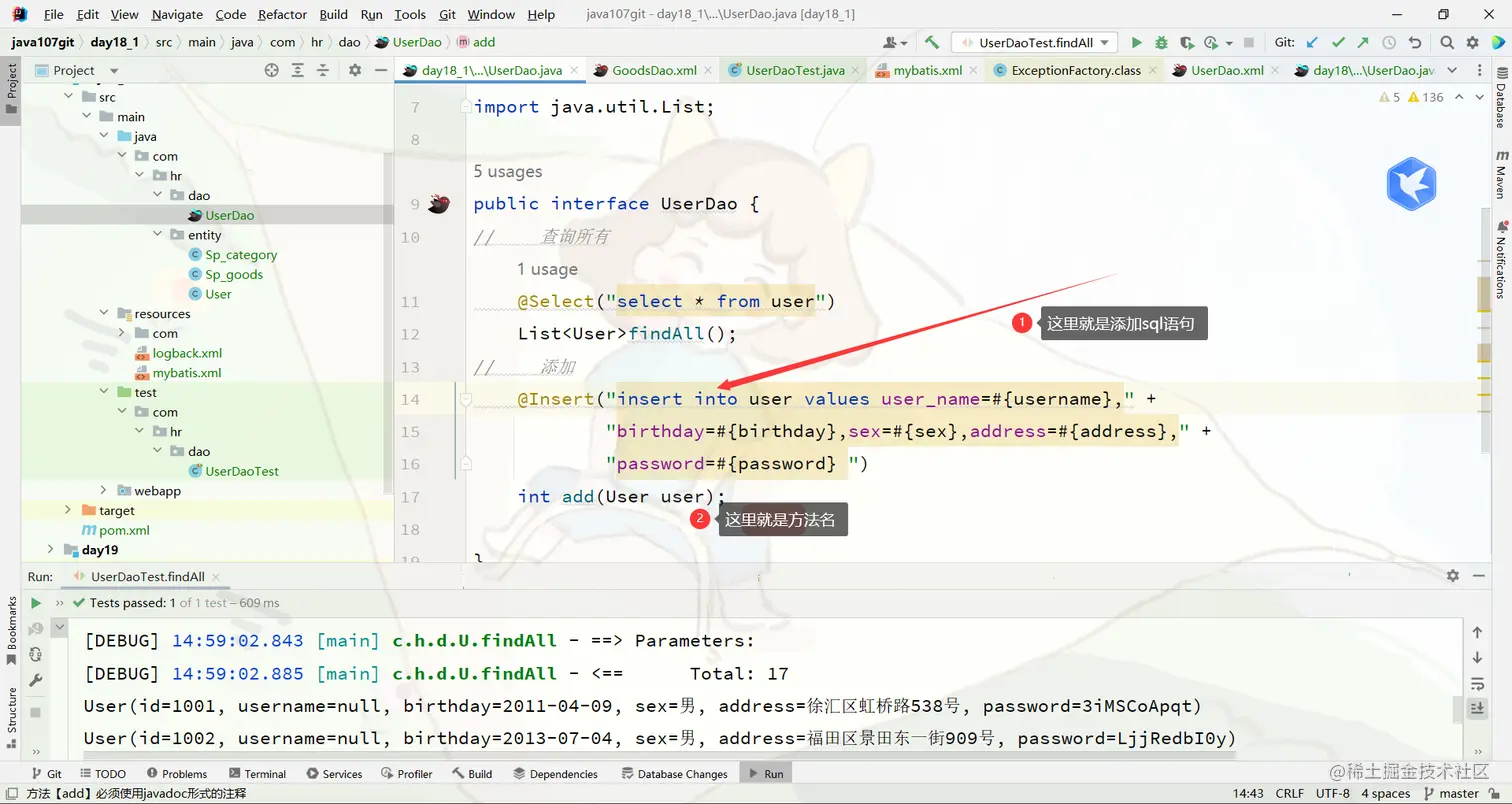Expand the webapp folder
This screenshot has height=804, width=1512.
pos(105,491)
